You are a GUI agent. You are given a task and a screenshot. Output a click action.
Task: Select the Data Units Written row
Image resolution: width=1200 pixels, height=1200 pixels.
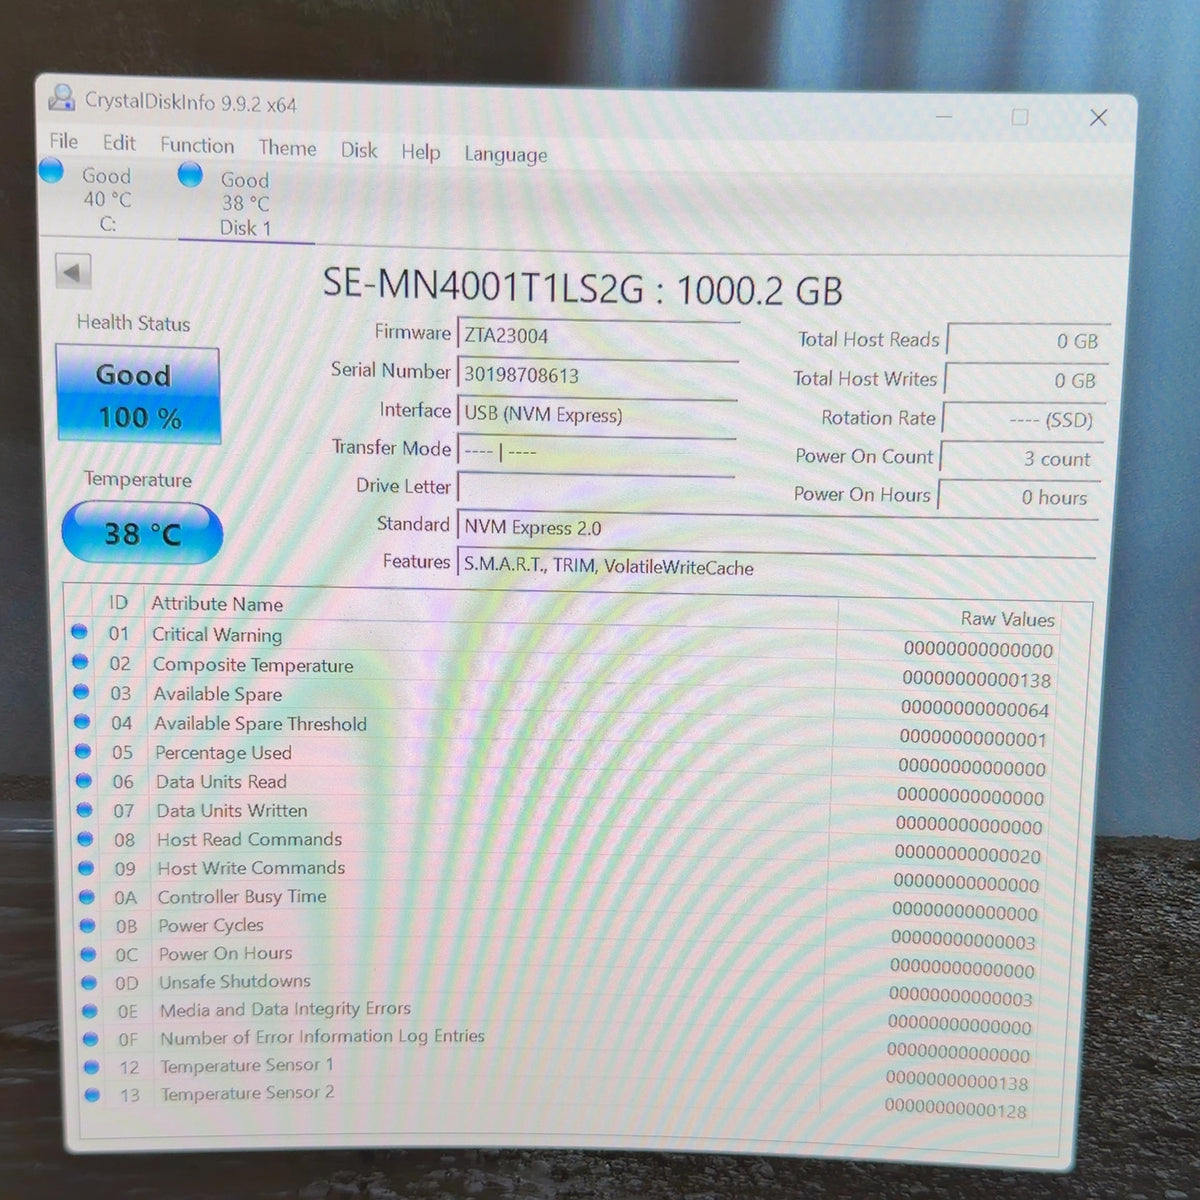point(563,817)
